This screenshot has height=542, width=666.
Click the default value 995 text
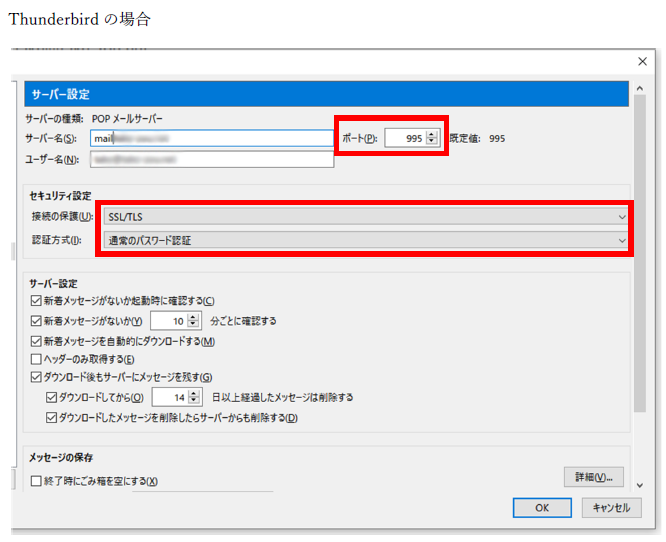coord(497,138)
